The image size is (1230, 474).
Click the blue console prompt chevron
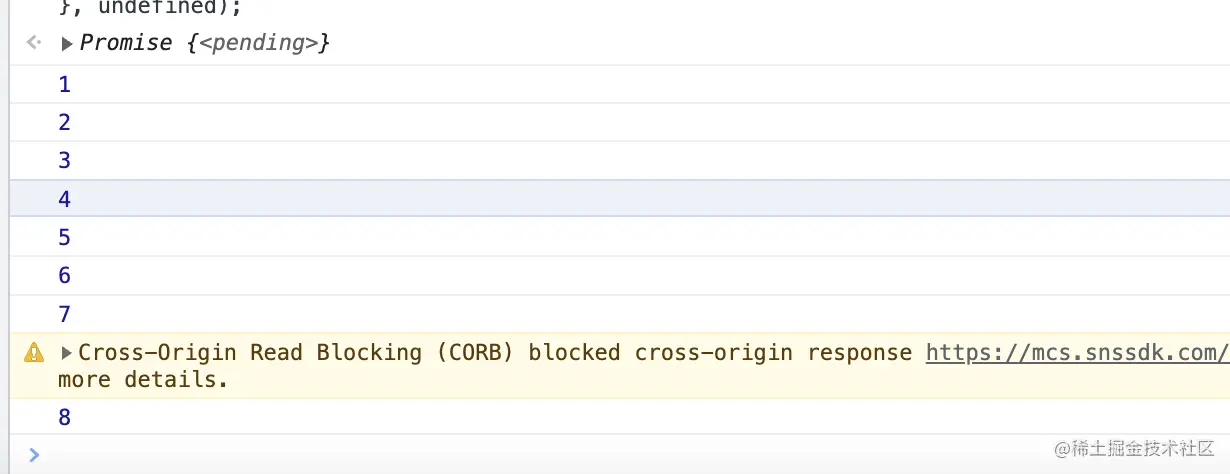(34, 455)
